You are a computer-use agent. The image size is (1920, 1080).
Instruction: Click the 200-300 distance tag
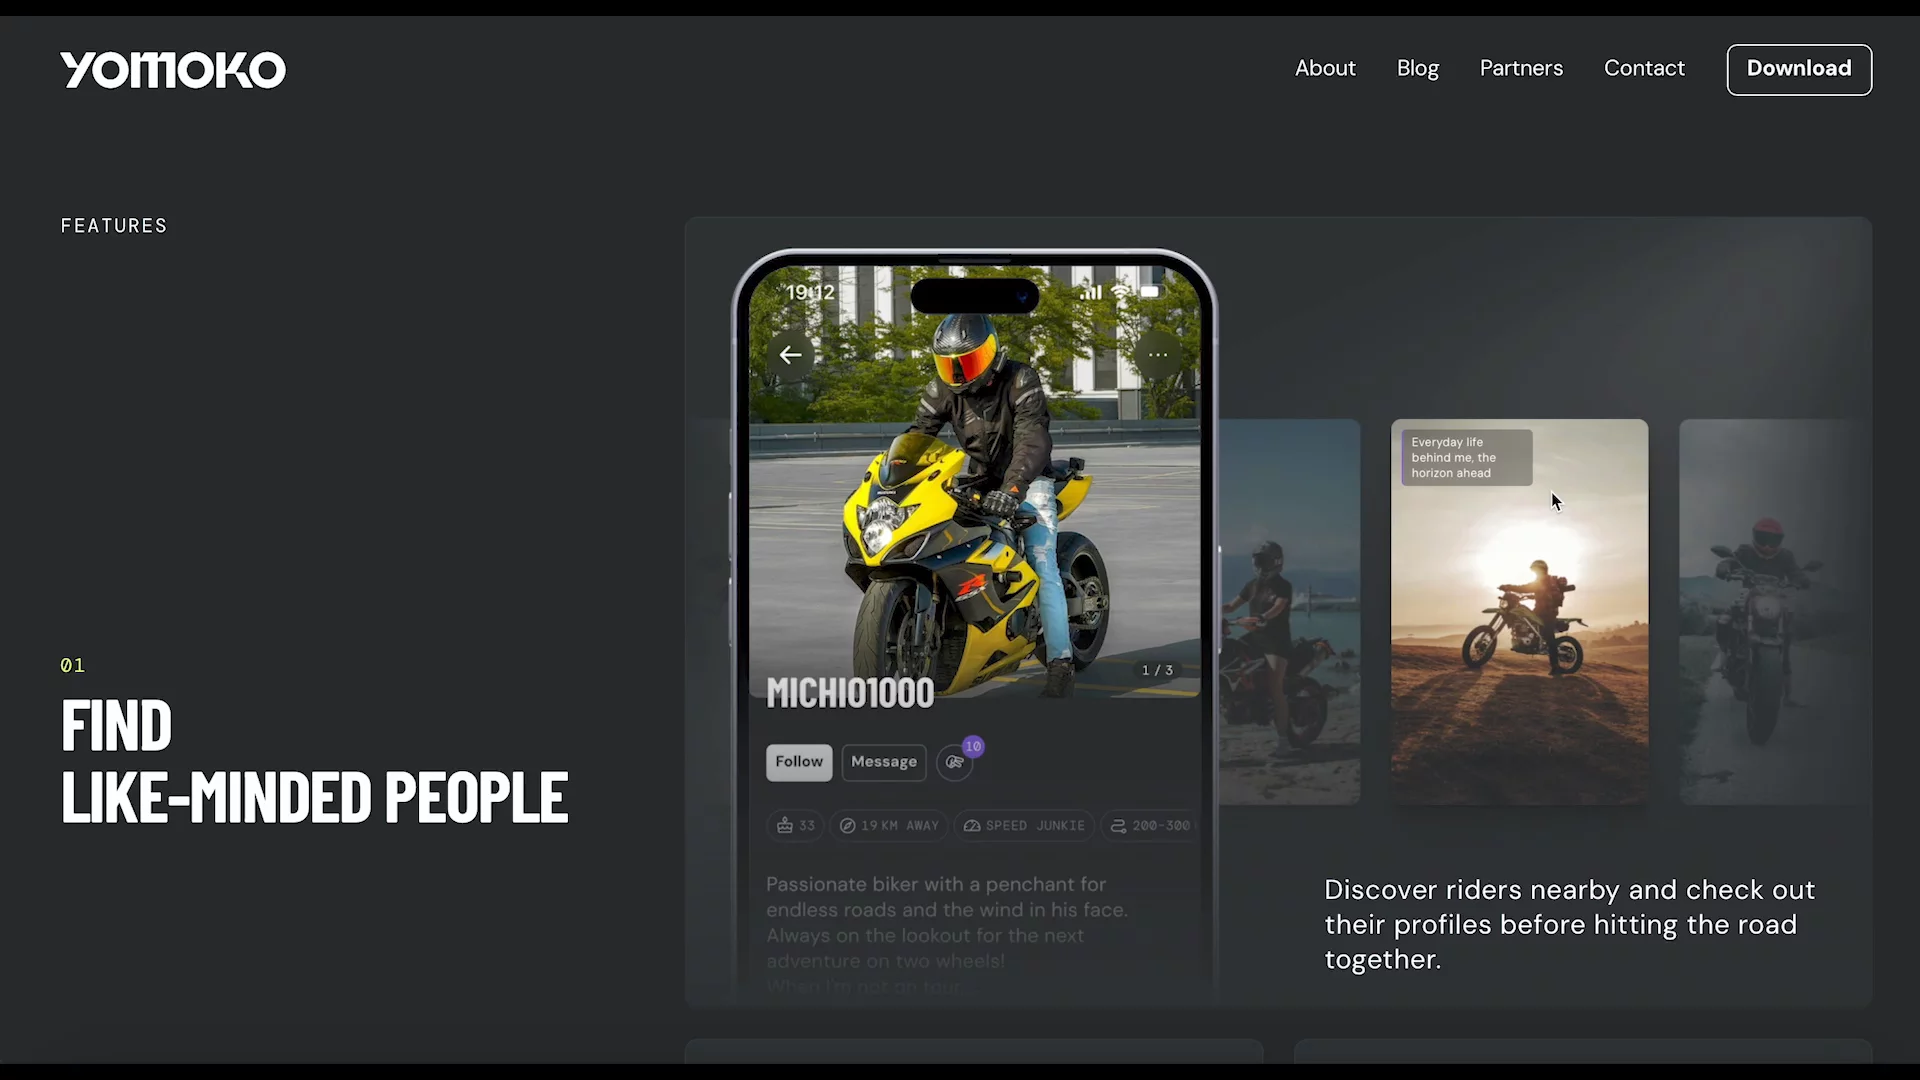point(1151,826)
